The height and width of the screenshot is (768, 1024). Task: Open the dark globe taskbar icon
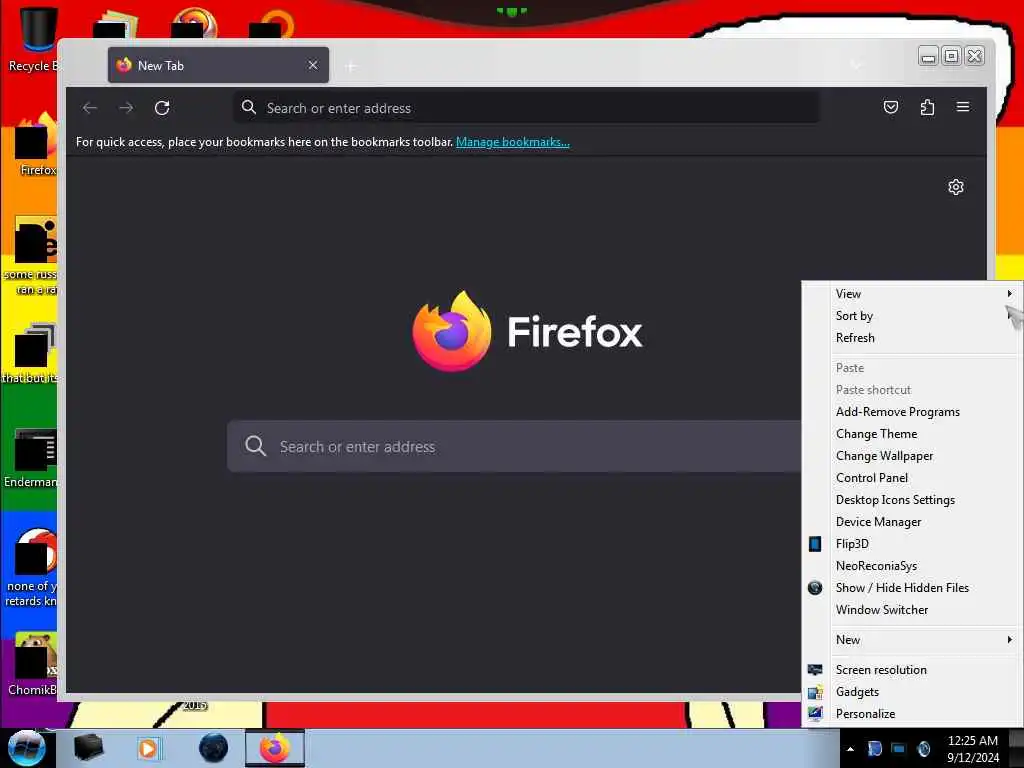pos(213,748)
